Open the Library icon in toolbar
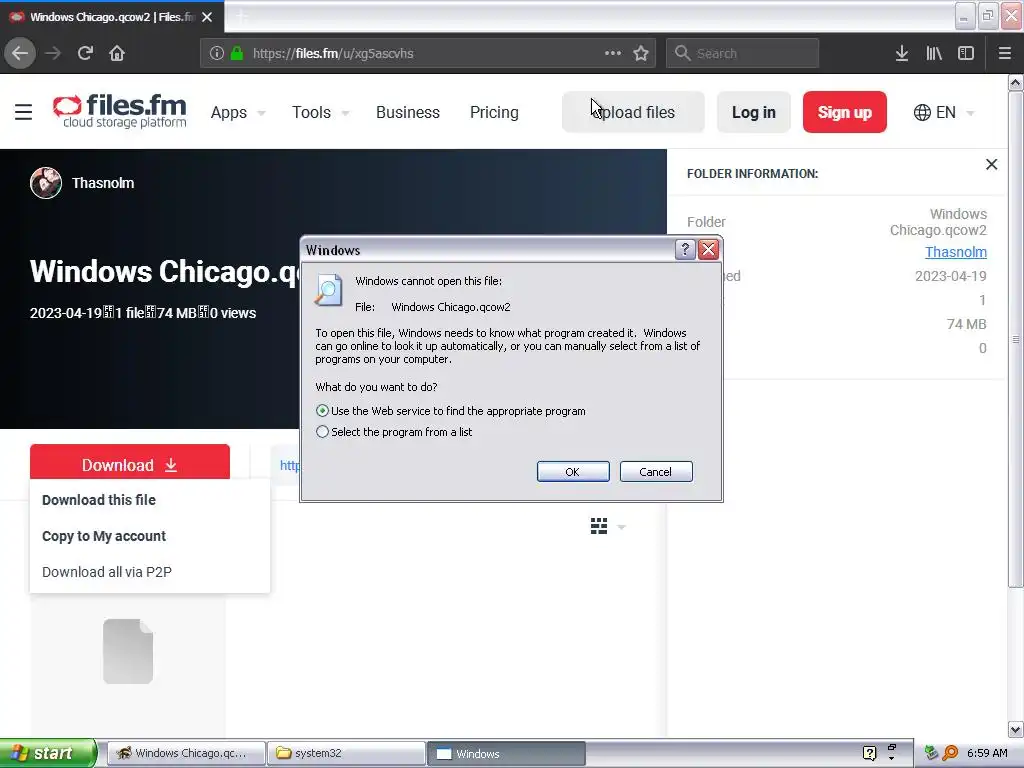 (934, 53)
